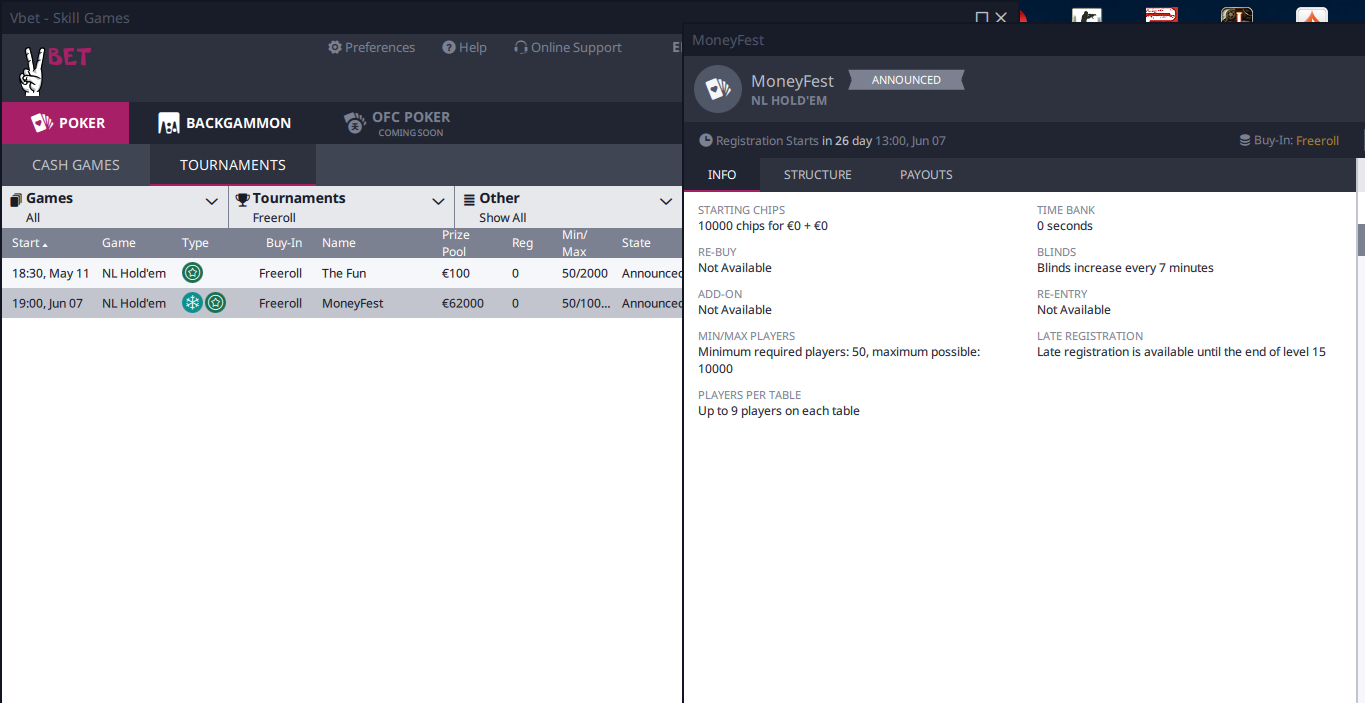This screenshot has width=1365, height=703.
Task: Click the cards icon on Poker button
Action: coord(41,123)
